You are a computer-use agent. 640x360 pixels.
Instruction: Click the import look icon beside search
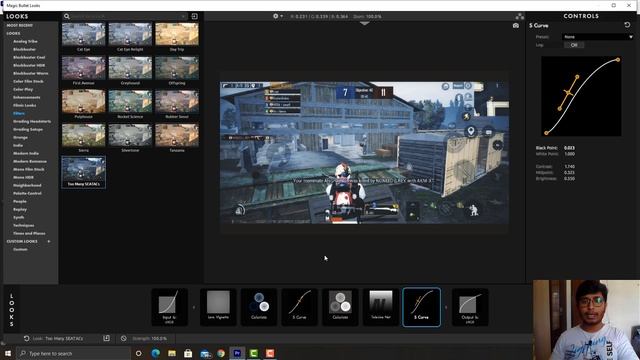[194, 16]
